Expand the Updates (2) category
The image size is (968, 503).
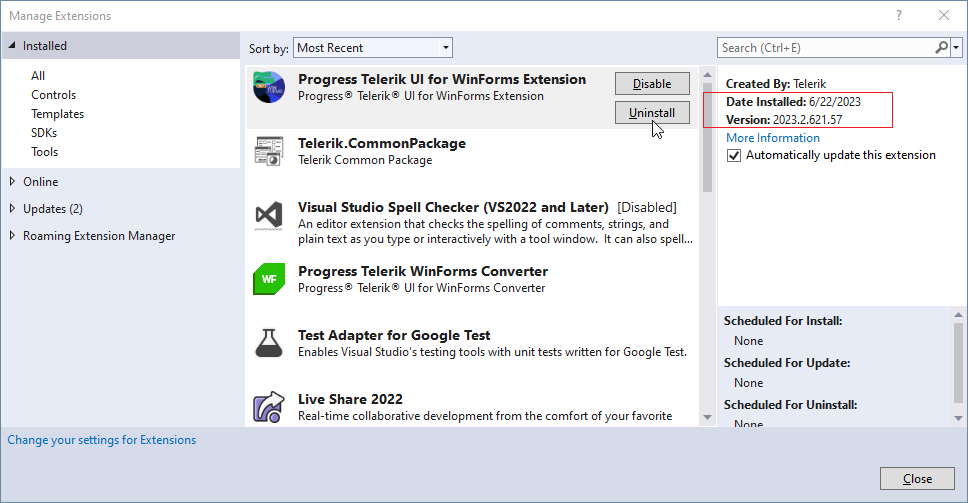(x=12, y=209)
